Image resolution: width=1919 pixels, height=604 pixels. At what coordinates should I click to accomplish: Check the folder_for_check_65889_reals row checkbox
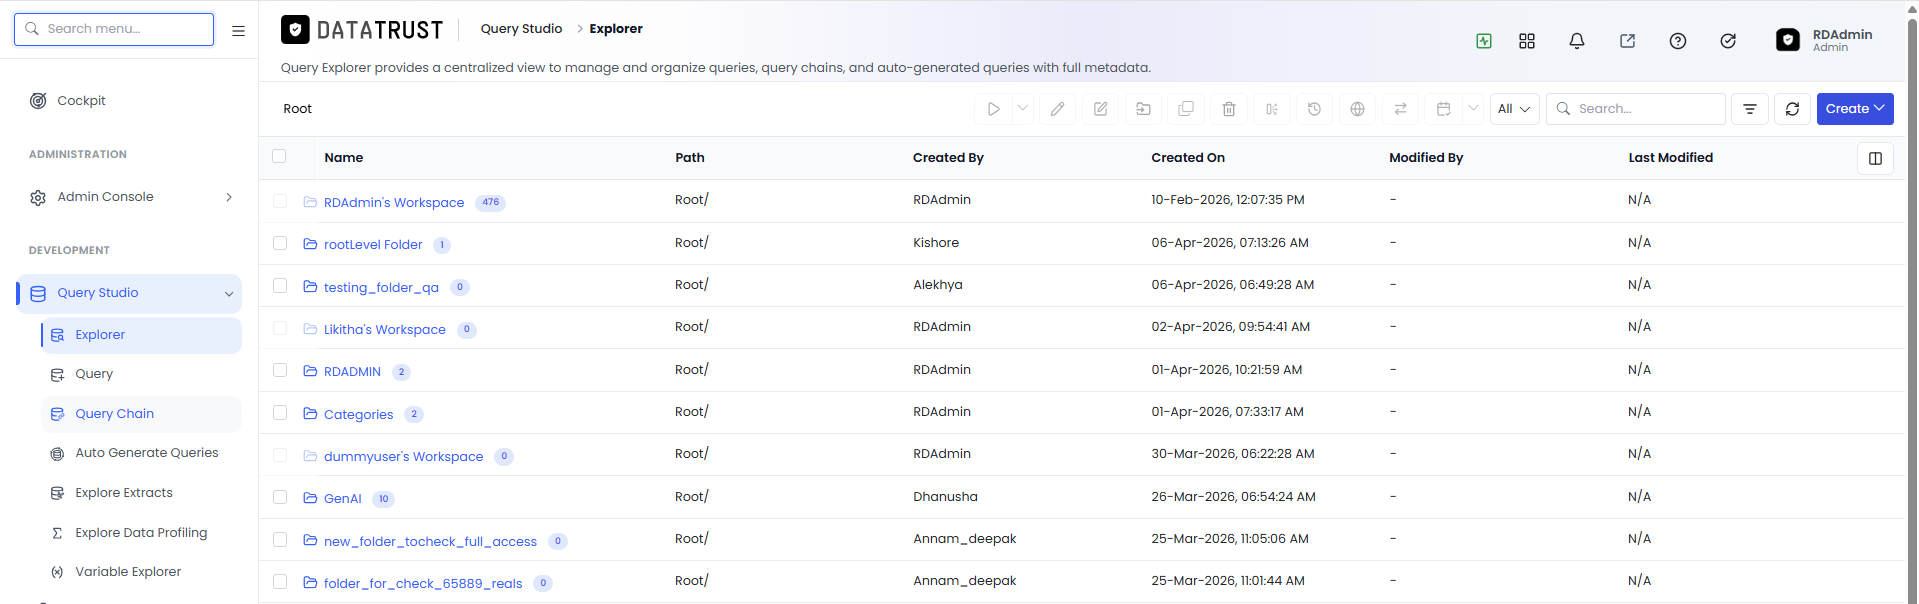coord(280,582)
